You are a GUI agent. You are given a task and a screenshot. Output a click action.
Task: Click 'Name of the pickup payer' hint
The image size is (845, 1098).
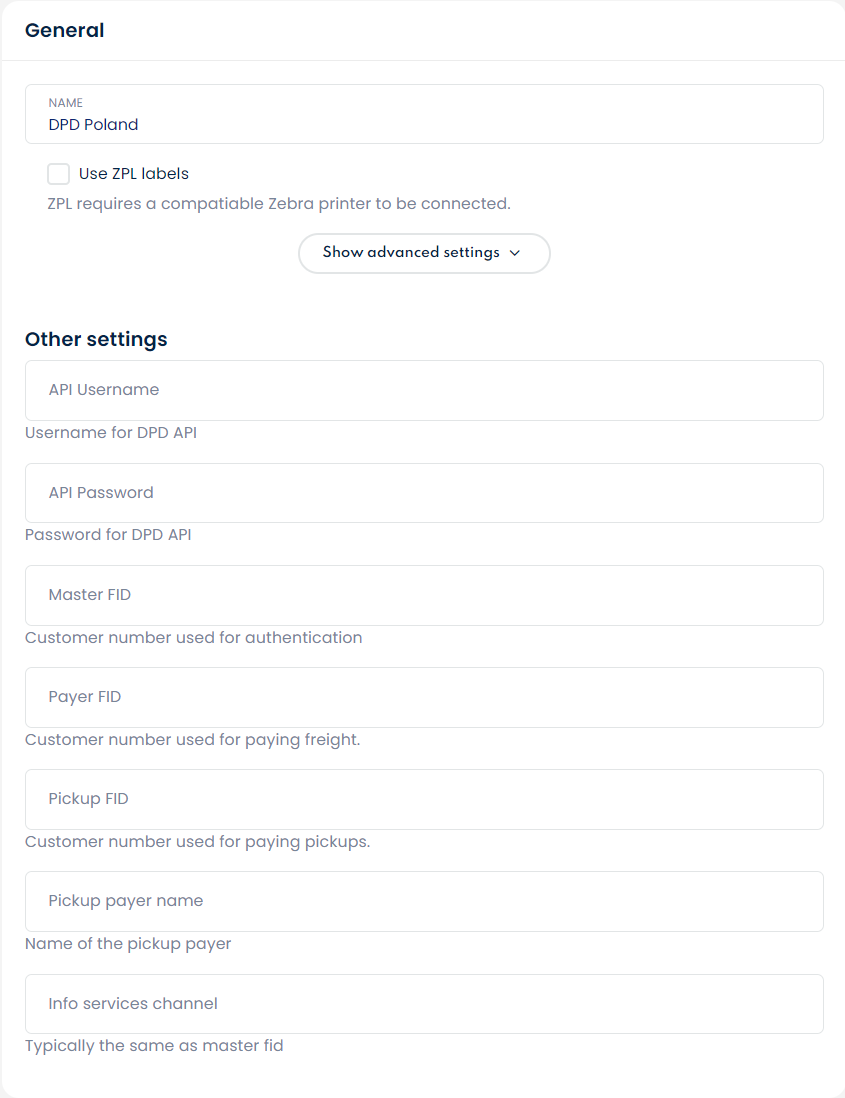(128, 944)
